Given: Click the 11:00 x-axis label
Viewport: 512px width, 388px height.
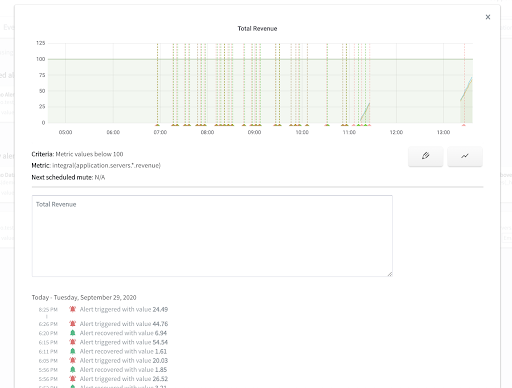Looking at the screenshot, I should coord(349,132).
